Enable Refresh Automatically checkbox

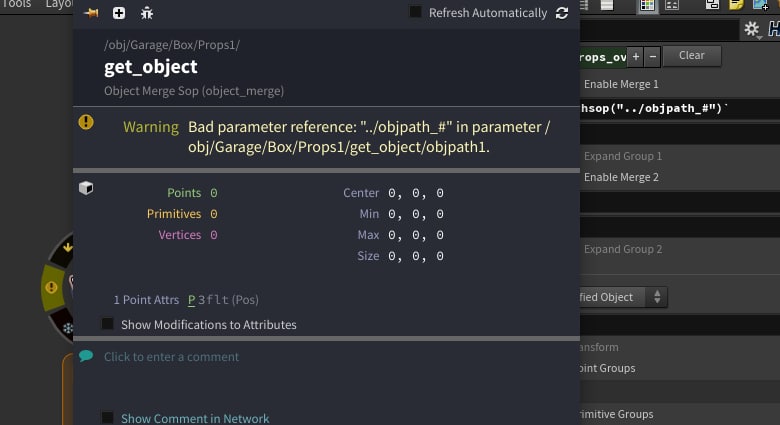coord(415,12)
